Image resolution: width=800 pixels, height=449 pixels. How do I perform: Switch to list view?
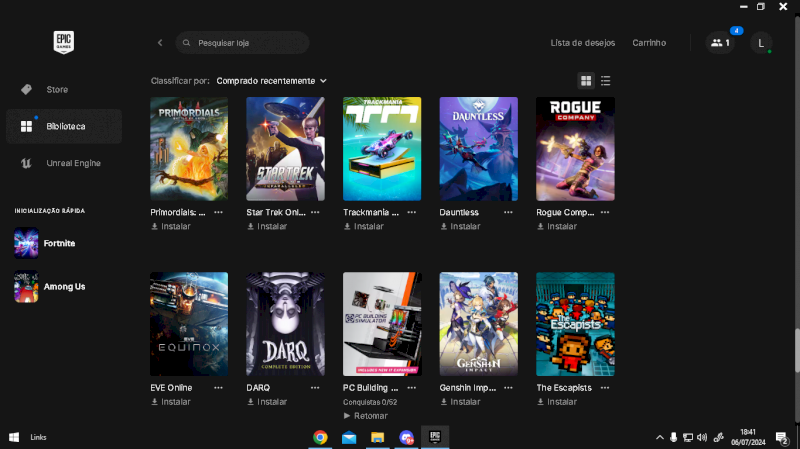click(x=606, y=81)
